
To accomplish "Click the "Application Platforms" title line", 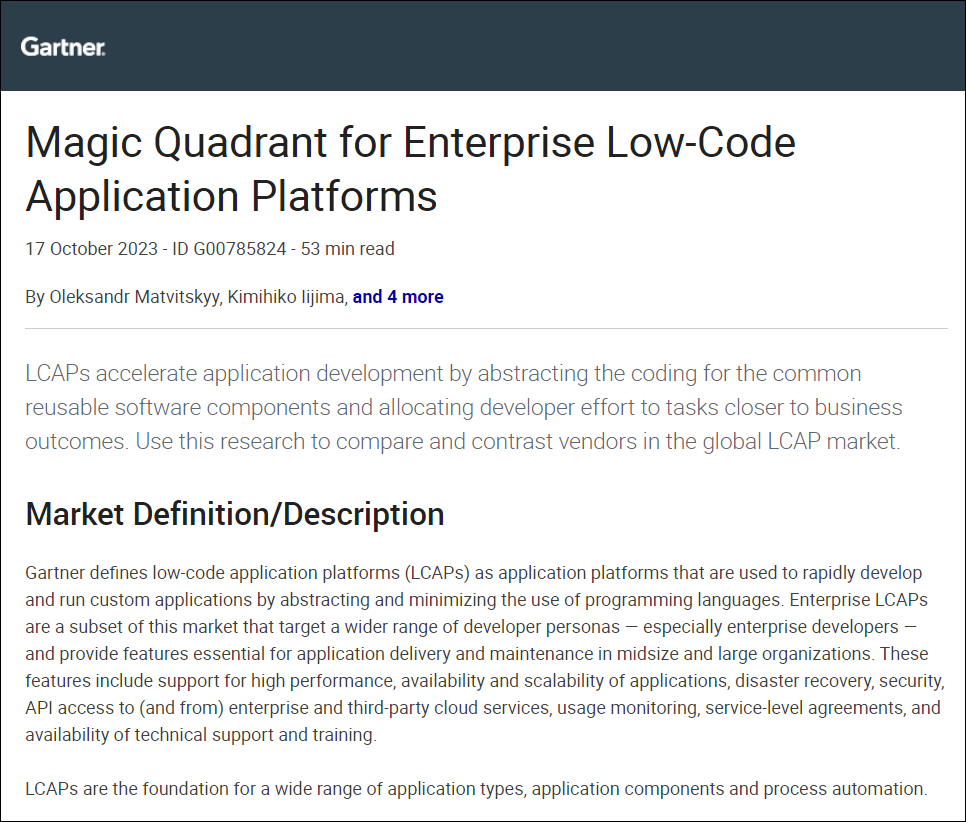I will (x=232, y=197).
